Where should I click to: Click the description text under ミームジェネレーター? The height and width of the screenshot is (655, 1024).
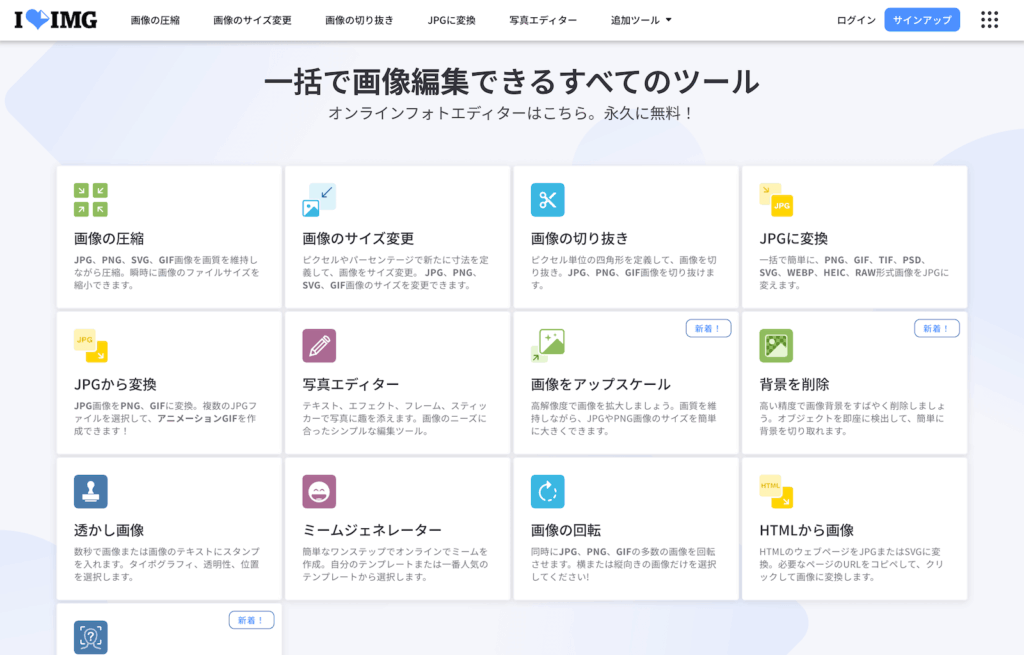[395, 564]
